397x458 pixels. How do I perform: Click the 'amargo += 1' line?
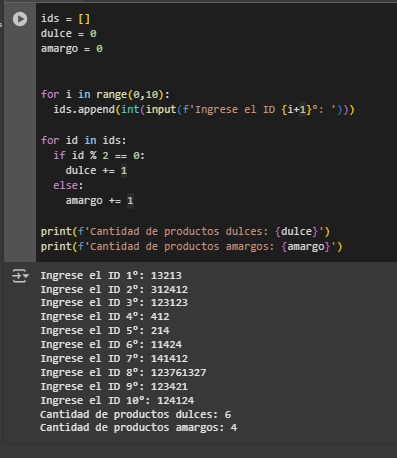99,201
